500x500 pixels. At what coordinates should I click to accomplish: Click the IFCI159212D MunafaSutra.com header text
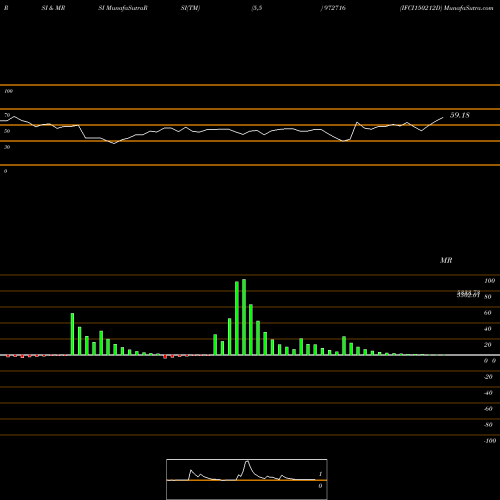coord(446,8)
